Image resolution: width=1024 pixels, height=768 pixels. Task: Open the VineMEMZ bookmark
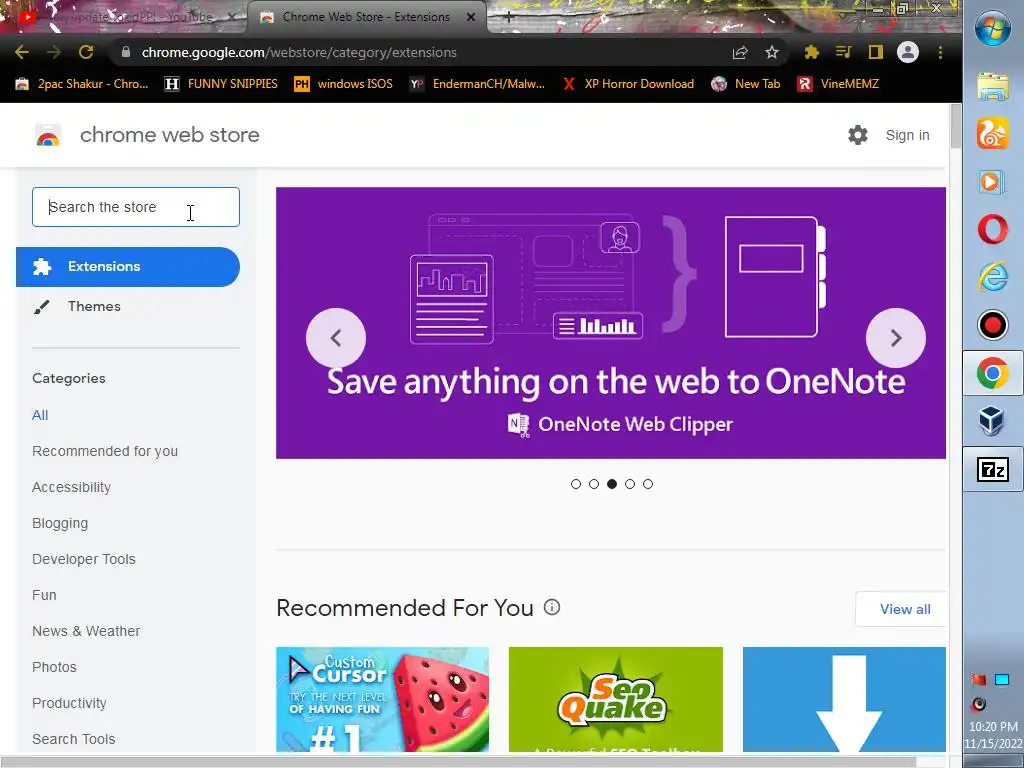[x=838, y=84]
